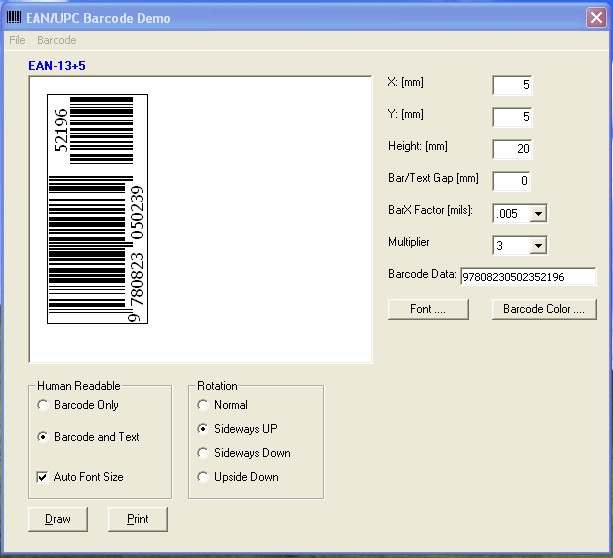Choose Sideways UP rotation
Viewport: 613px width, 558px height.
(x=203, y=429)
